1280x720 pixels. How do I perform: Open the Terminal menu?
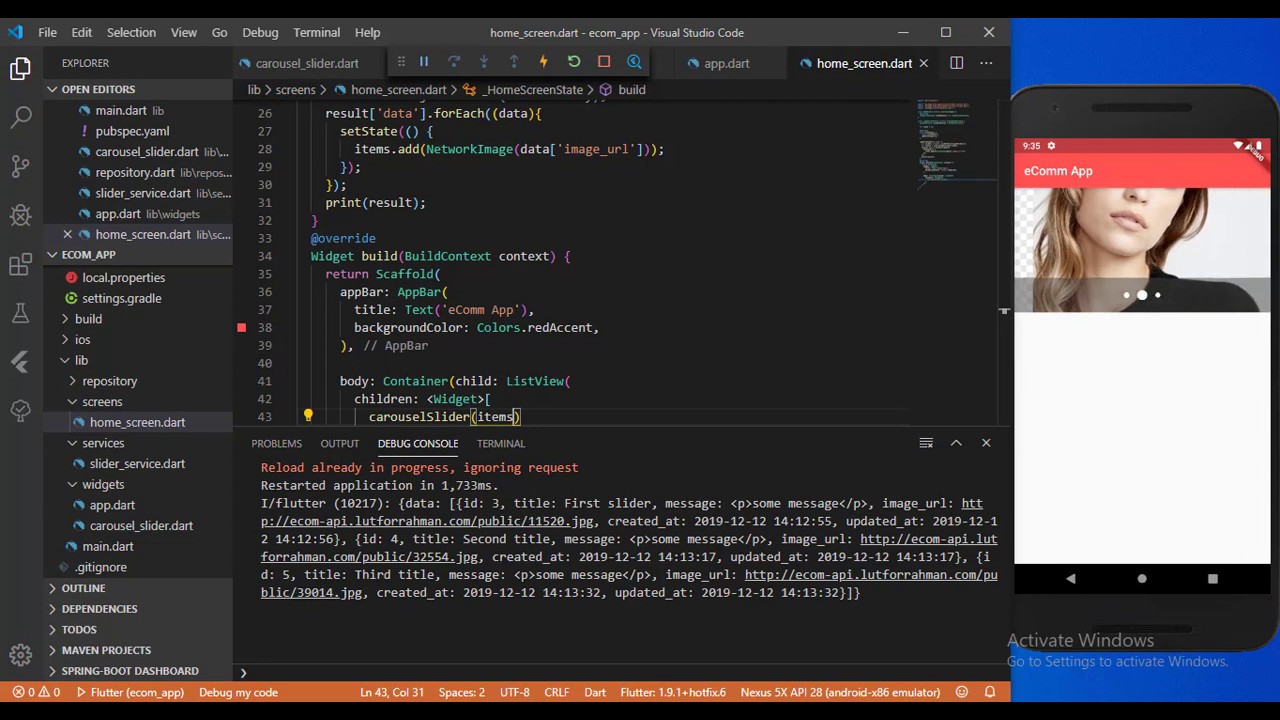(x=316, y=32)
